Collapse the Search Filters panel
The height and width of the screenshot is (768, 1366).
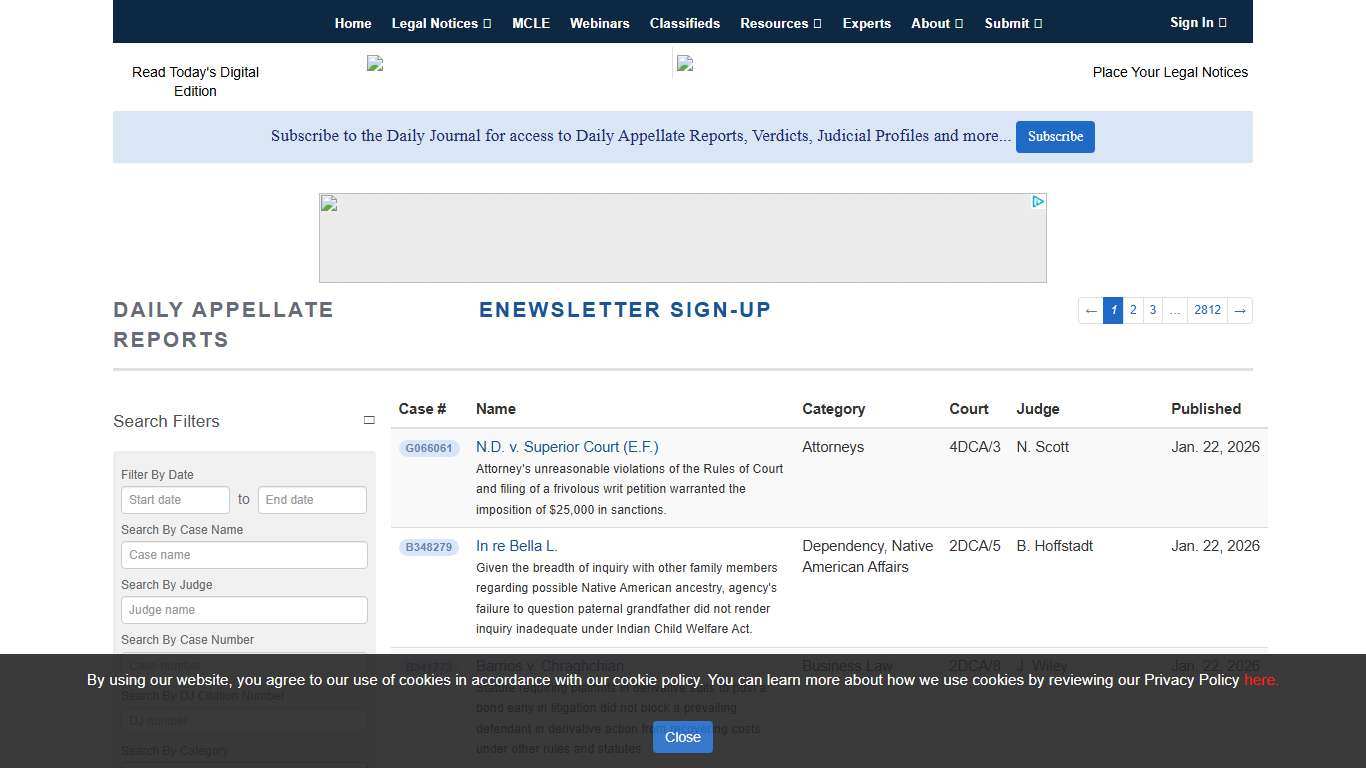(368, 421)
